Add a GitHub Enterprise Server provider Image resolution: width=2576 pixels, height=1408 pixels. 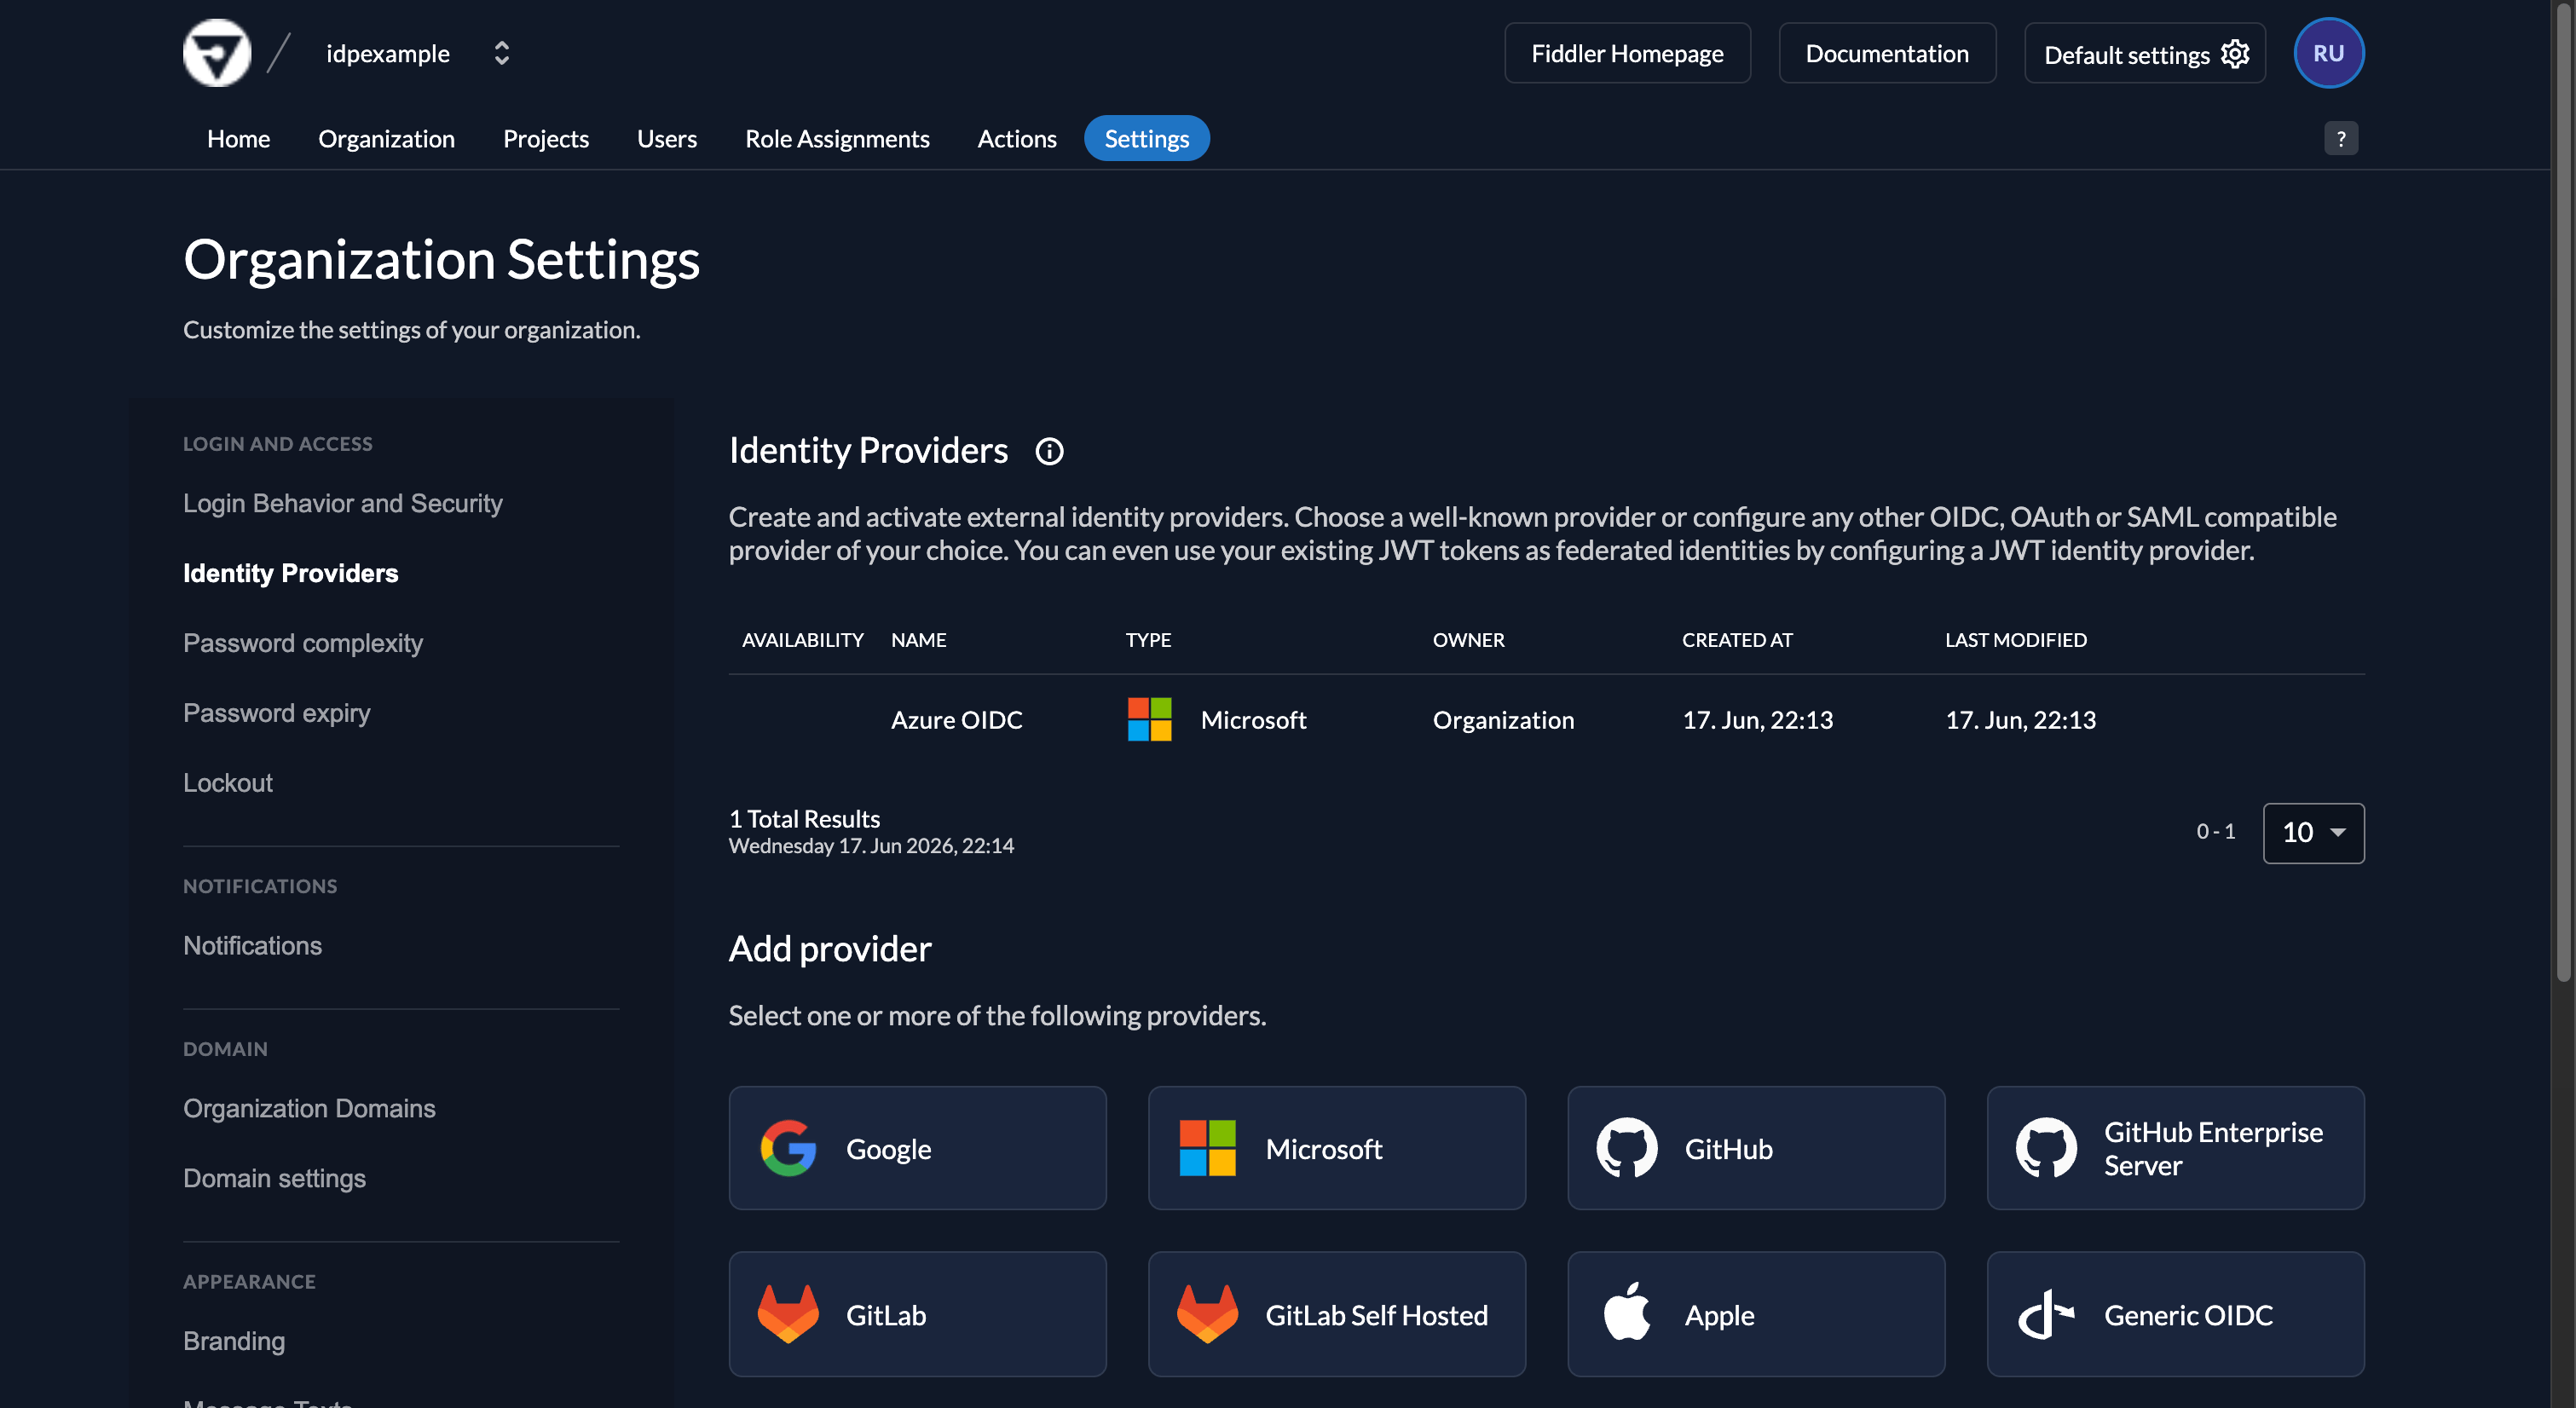pyautogui.click(x=2175, y=1148)
